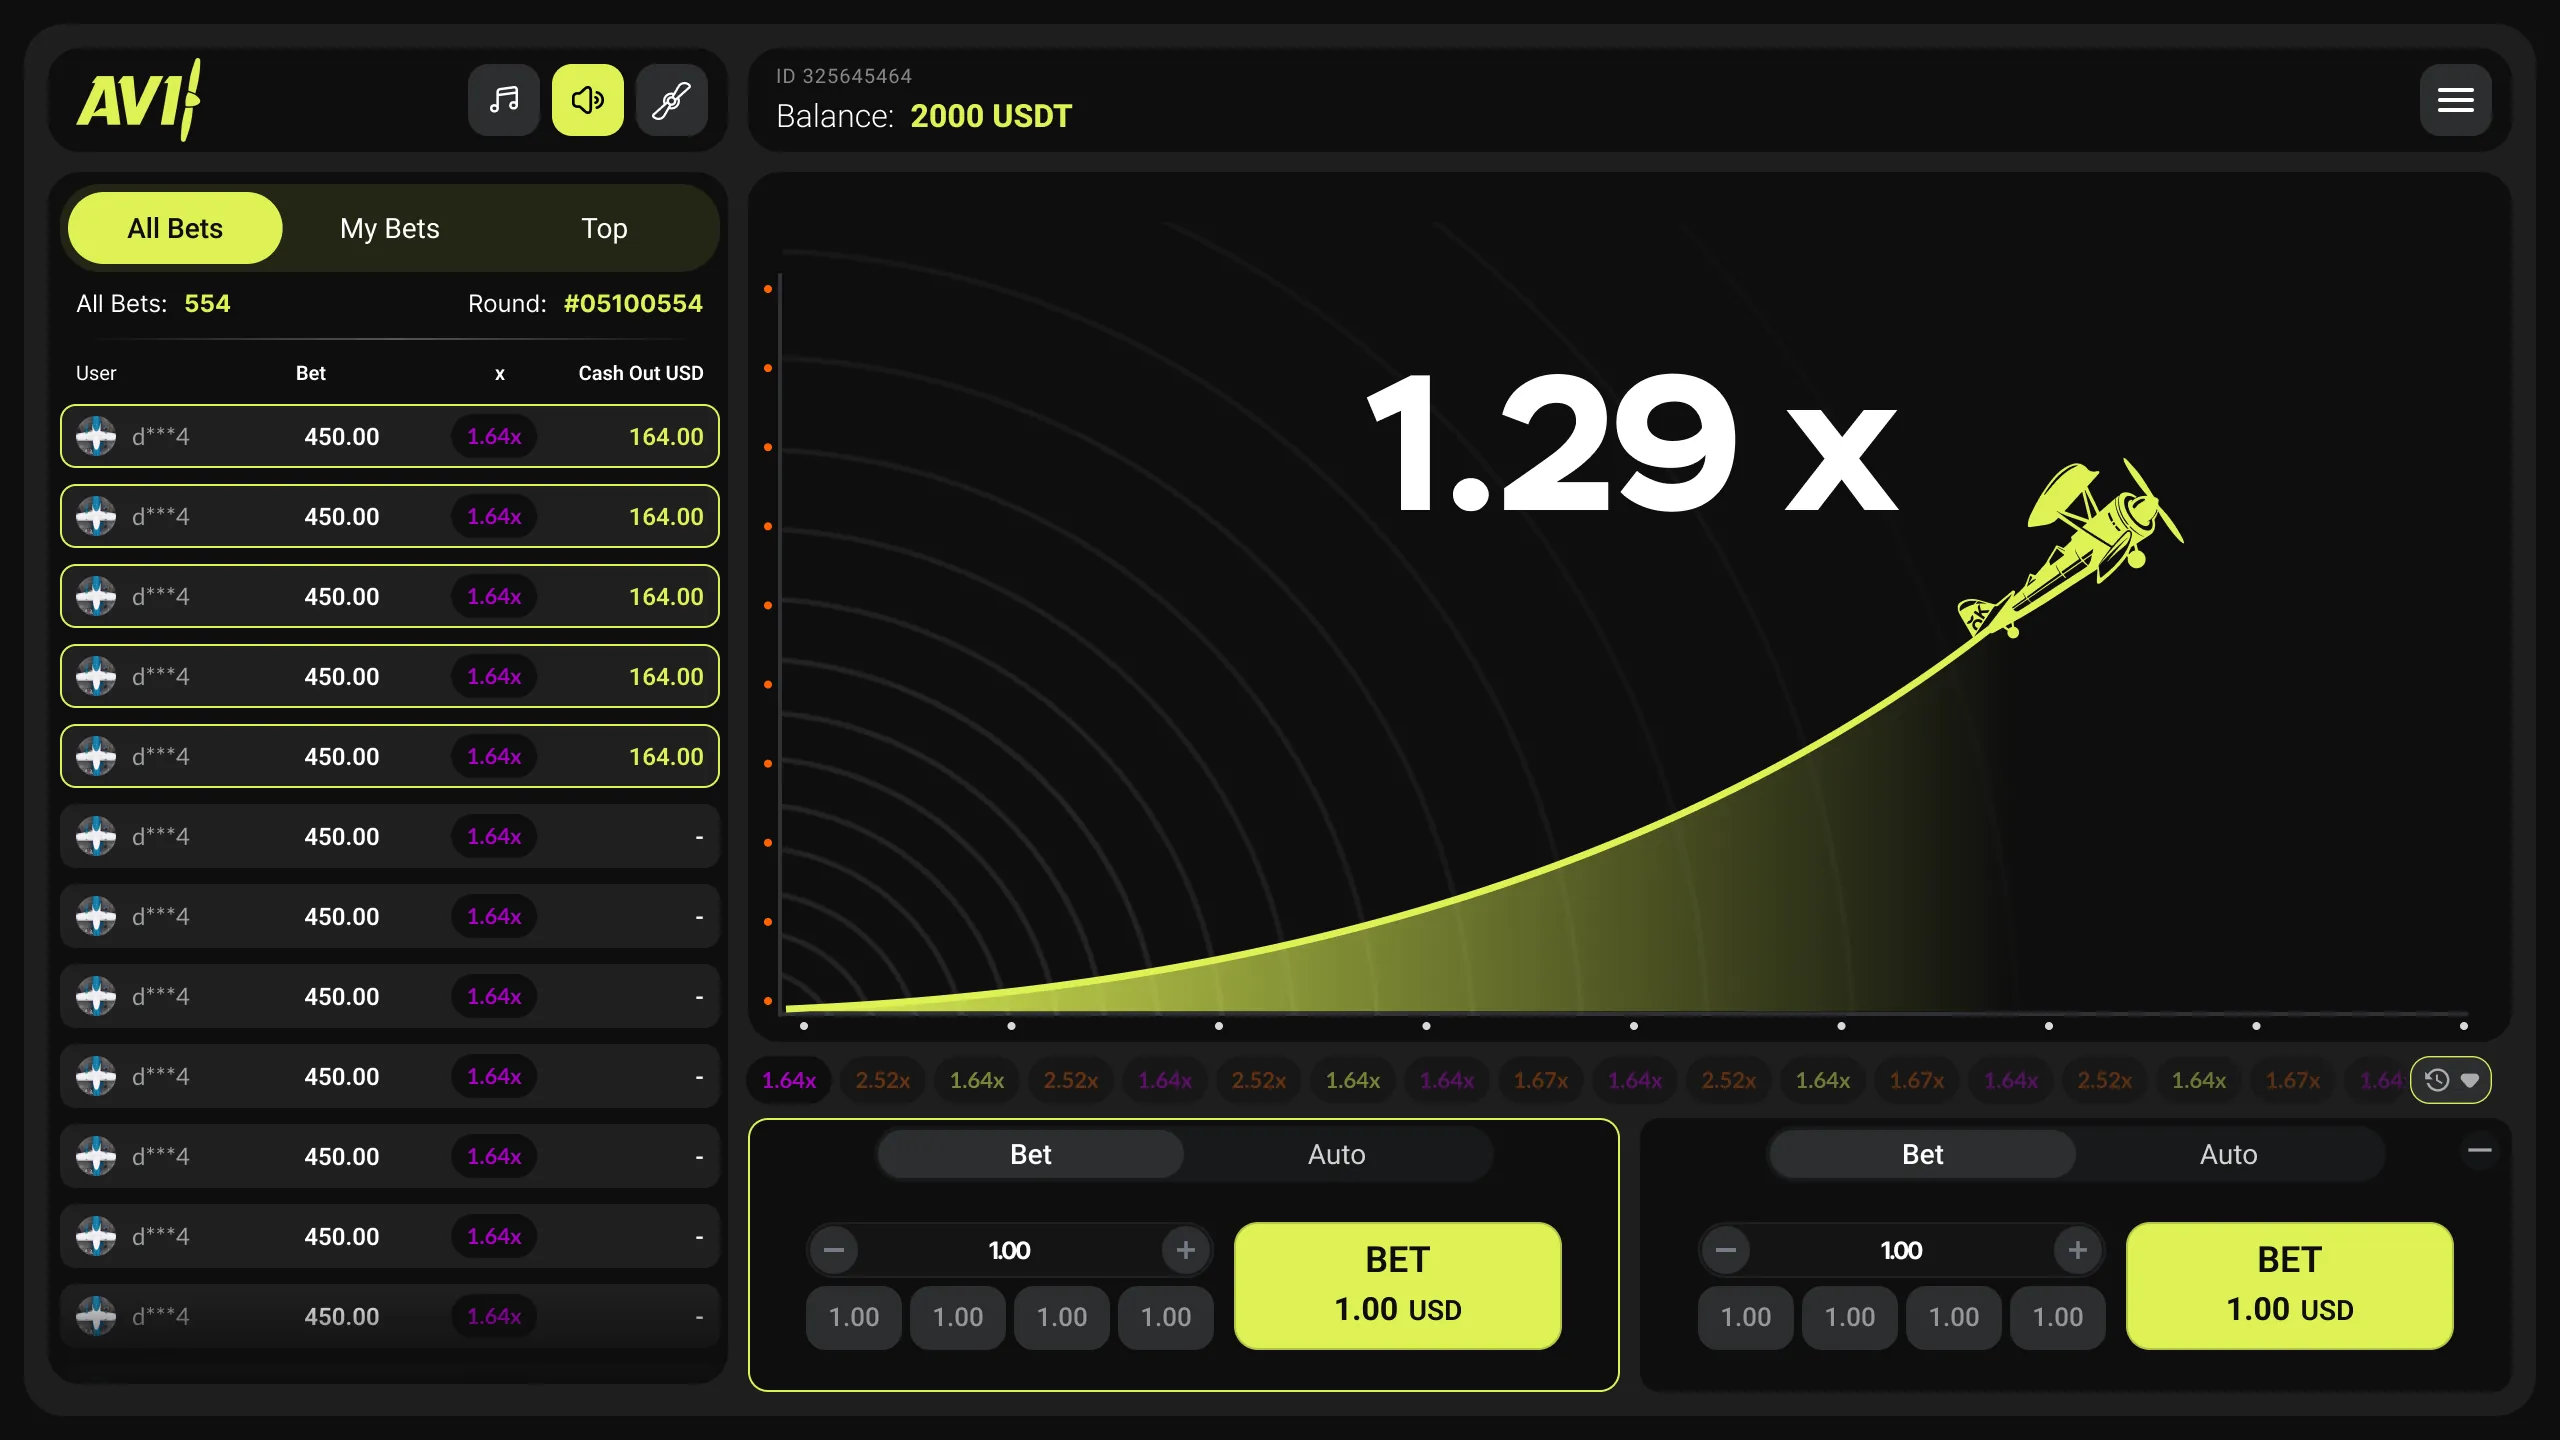Increase the left panel bet amount
The height and width of the screenshot is (1440, 2560).
[1186, 1250]
